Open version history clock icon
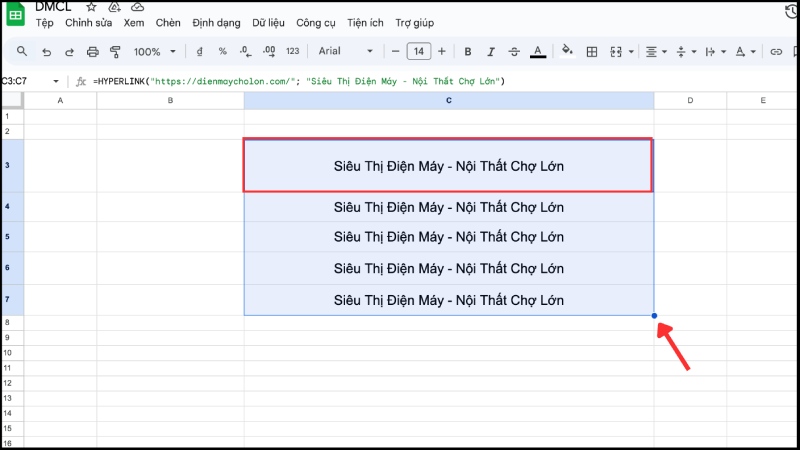The height and width of the screenshot is (450, 800). click(x=791, y=11)
